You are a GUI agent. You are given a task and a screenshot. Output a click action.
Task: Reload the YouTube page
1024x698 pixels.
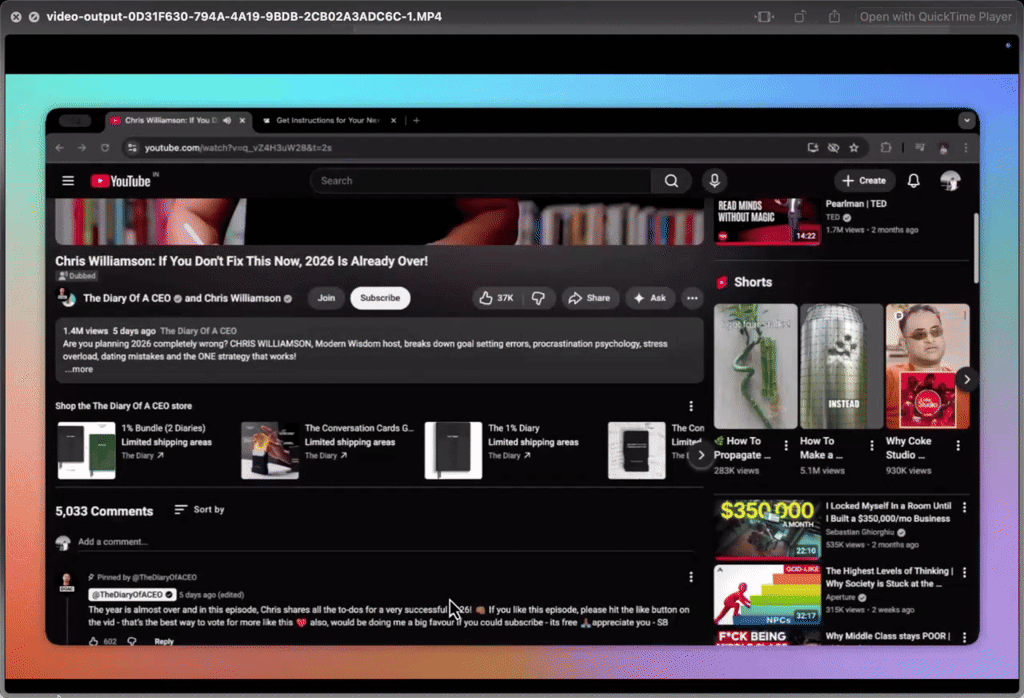[x=104, y=148]
